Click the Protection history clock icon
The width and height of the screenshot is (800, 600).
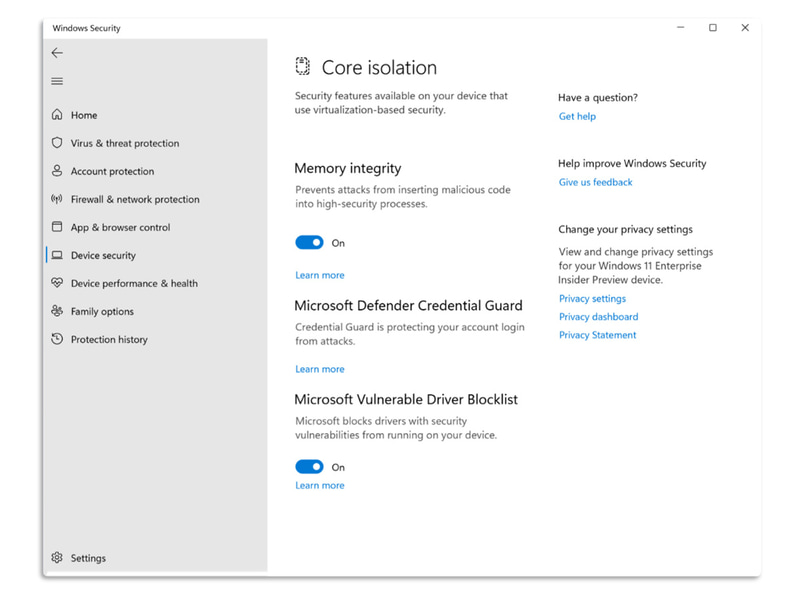coord(57,339)
